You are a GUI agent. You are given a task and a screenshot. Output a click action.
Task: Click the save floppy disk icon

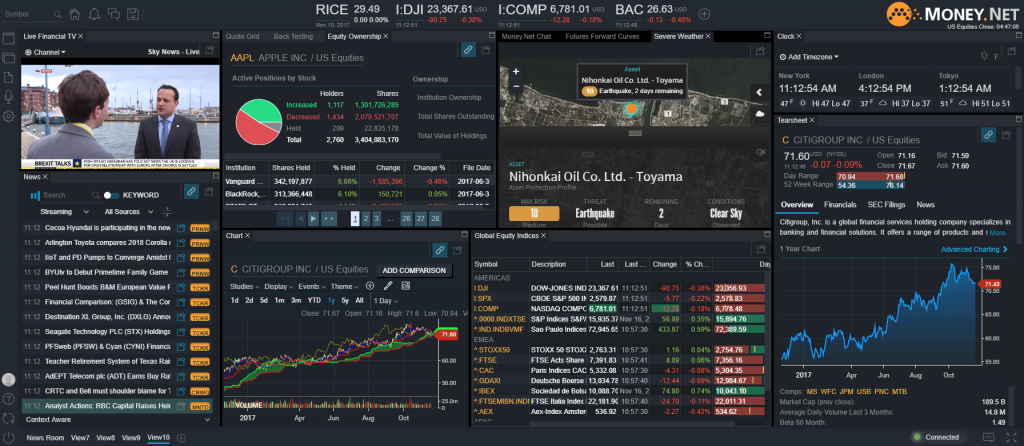click(x=135, y=14)
